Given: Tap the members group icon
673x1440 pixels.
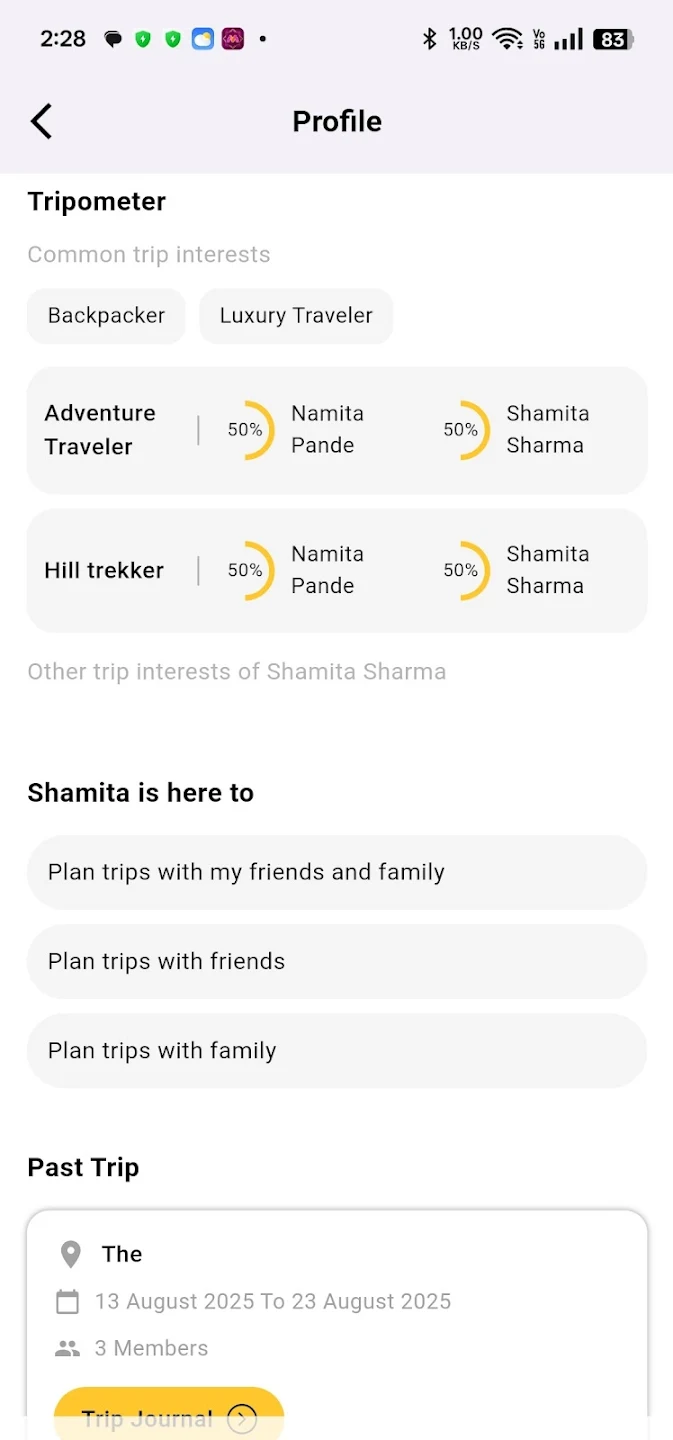Looking at the screenshot, I should (67, 1349).
